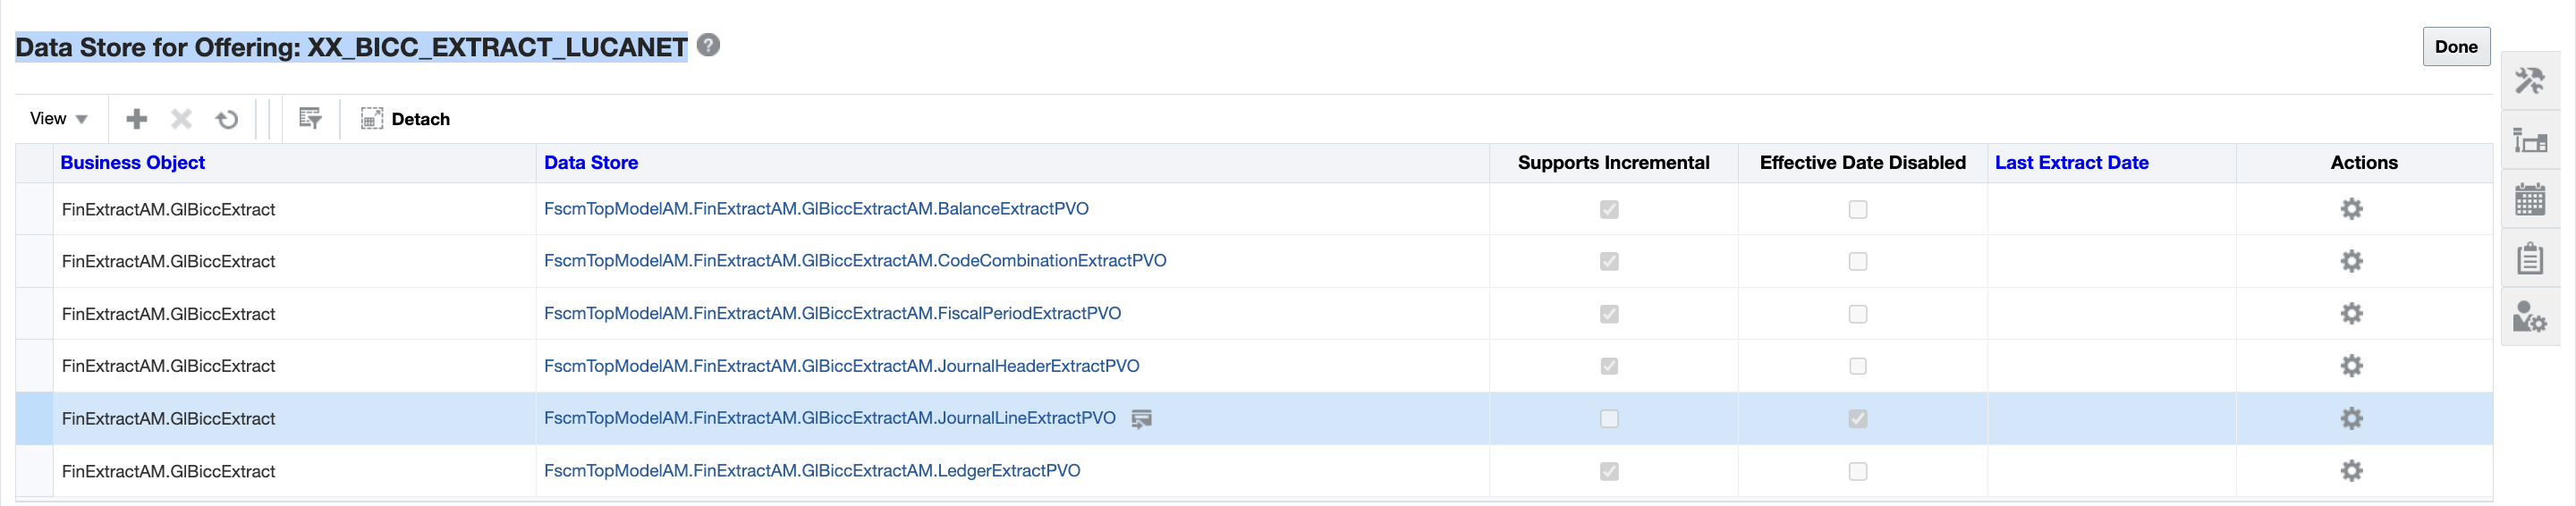Screen dimensions: 2576x506
Task: Click the Query By Example filter icon
Action: point(310,119)
